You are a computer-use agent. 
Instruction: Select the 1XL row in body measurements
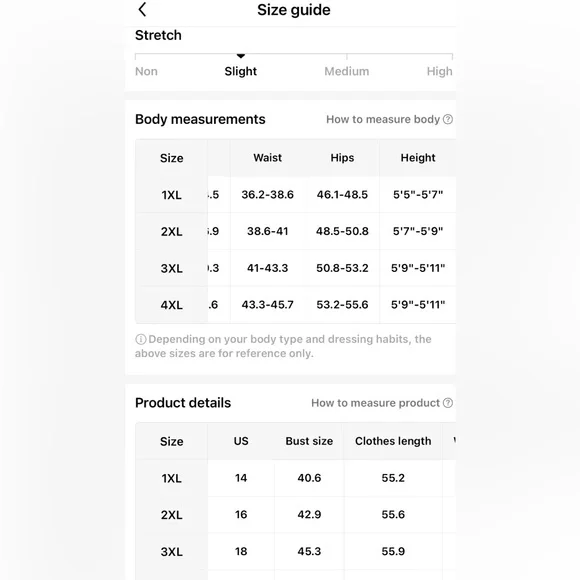click(x=296, y=195)
